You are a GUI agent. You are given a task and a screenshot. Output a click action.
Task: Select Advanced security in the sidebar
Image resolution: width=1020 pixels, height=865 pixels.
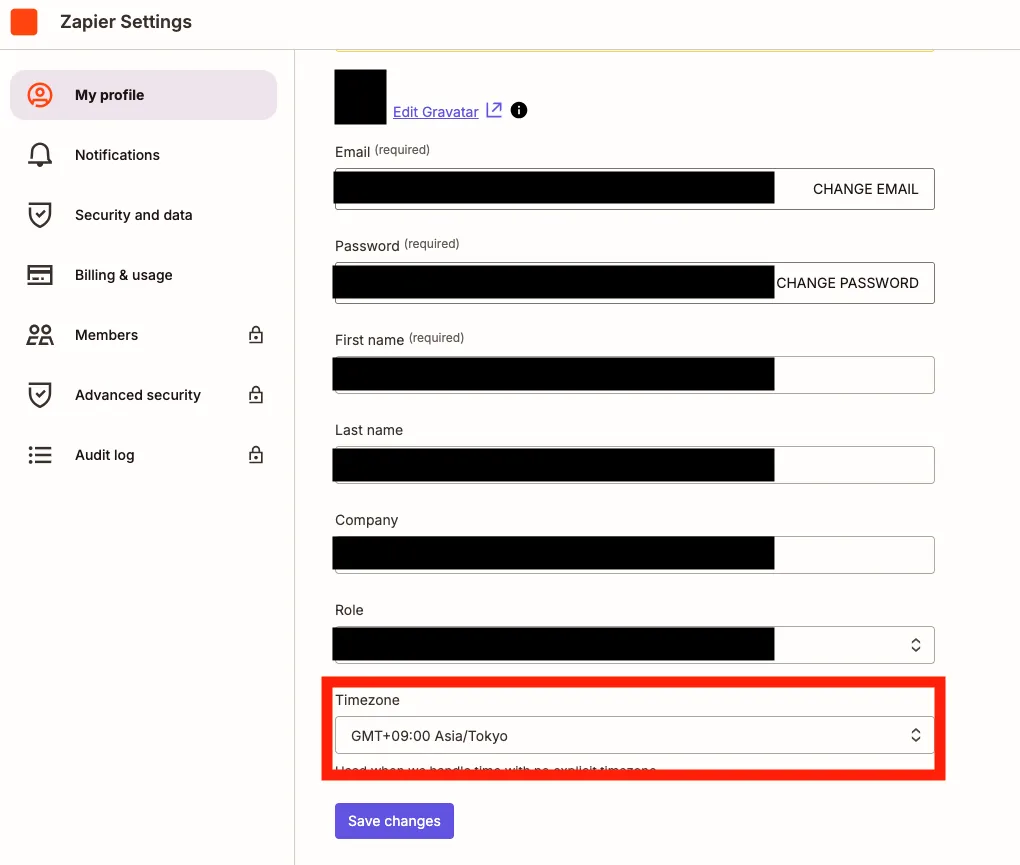click(x=143, y=395)
